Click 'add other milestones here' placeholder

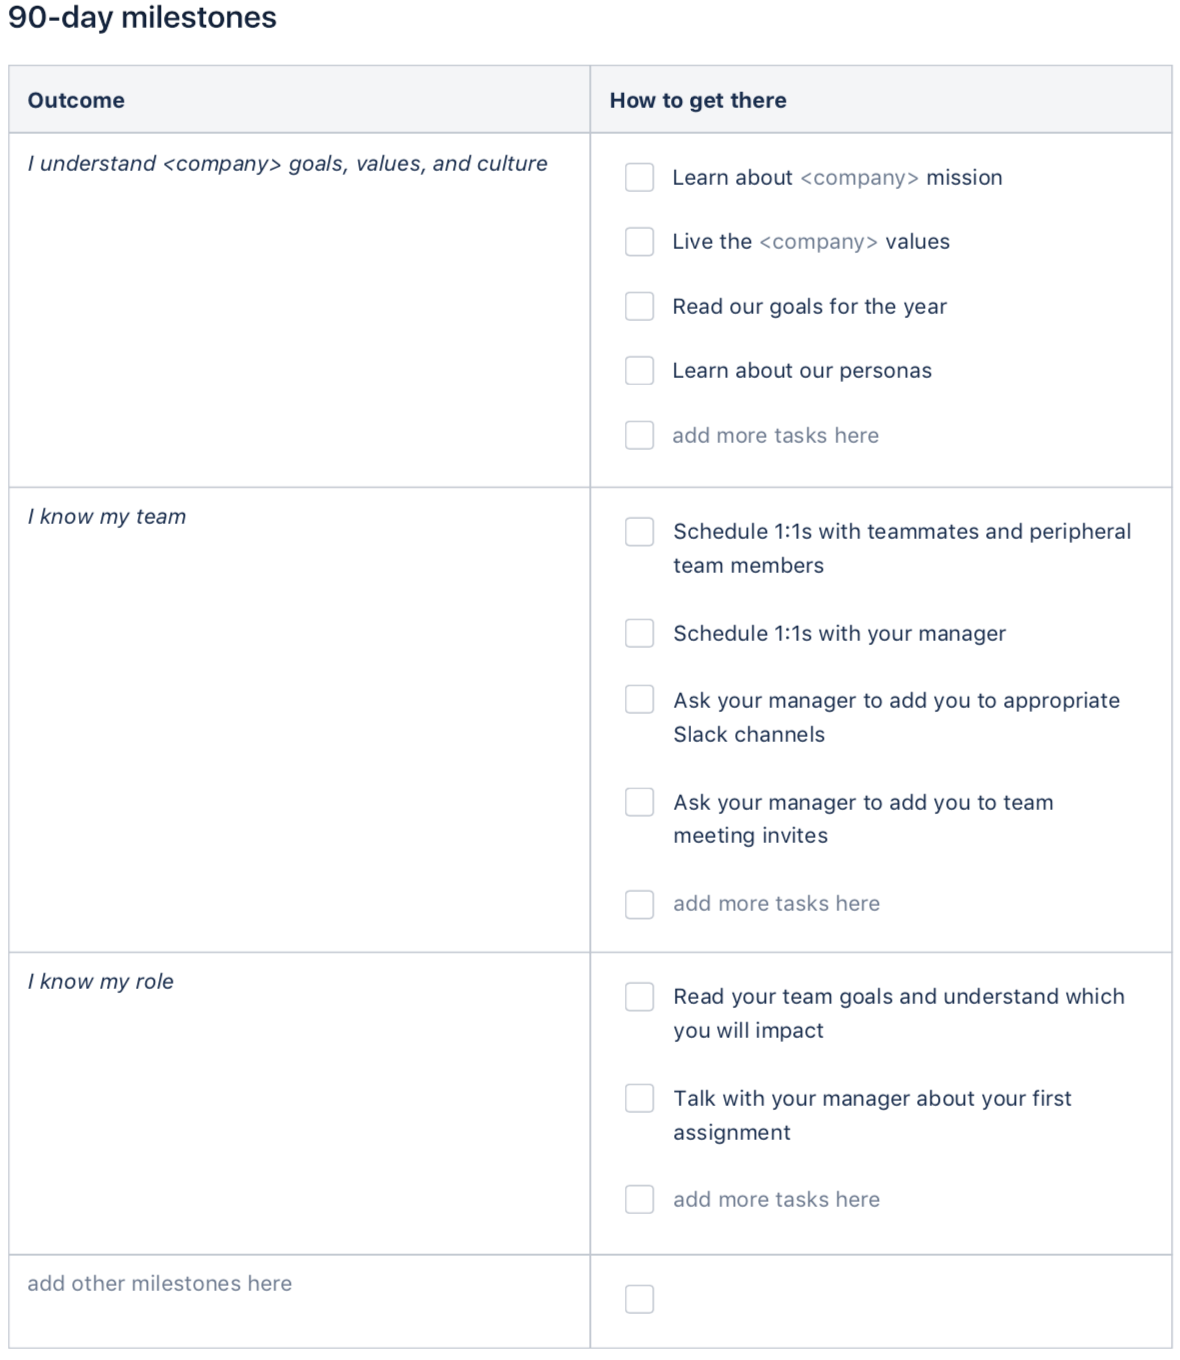159,1283
